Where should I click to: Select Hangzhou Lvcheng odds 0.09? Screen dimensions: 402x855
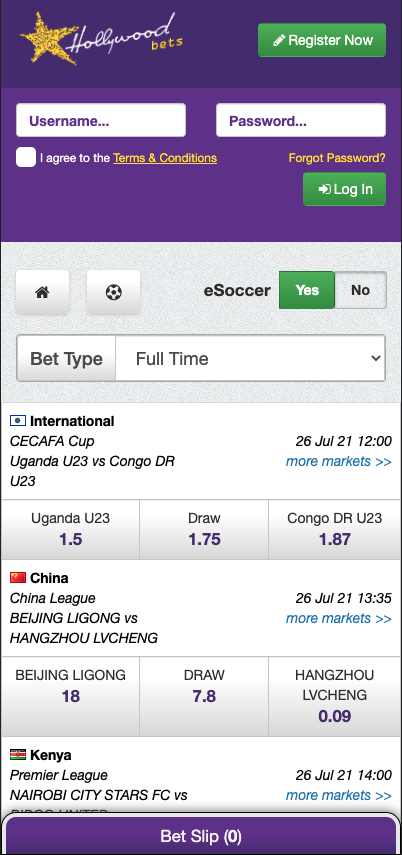point(334,696)
